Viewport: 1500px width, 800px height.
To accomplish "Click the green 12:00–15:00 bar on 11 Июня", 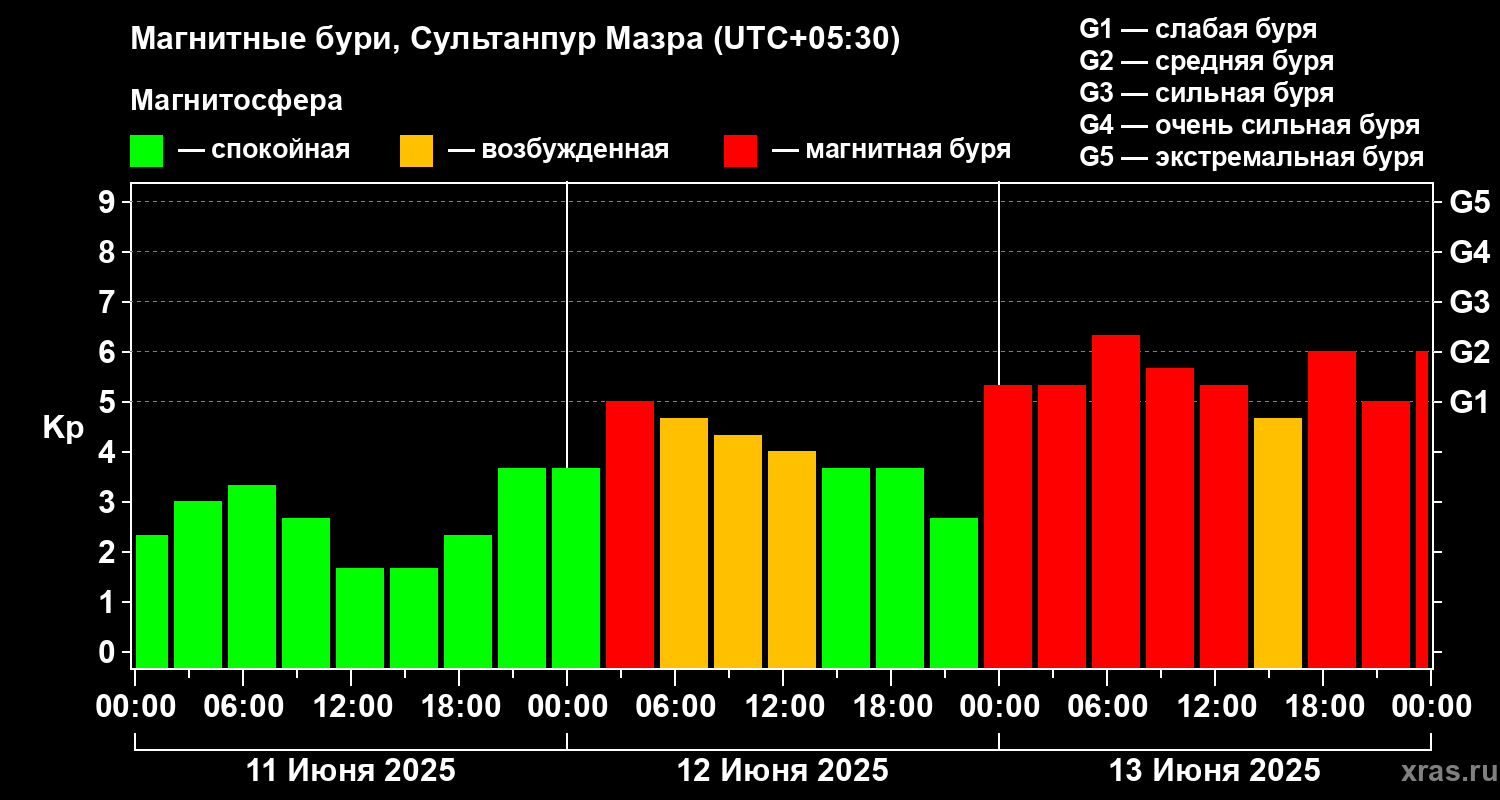I will [360, 617].
